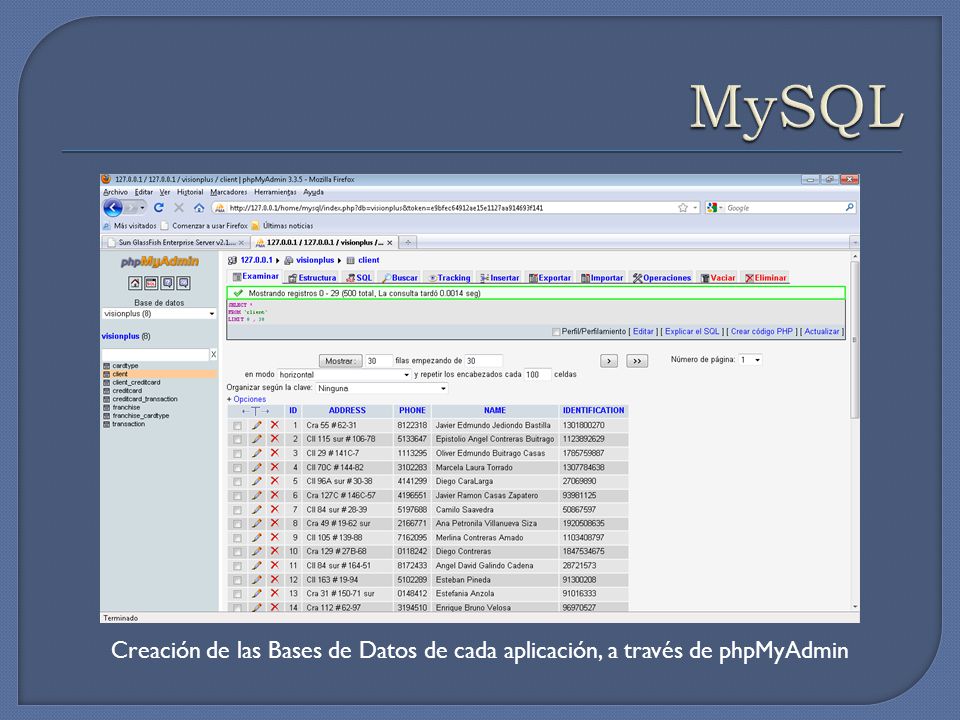Viewport: 960px width, 720px height.
Task: Expand the + Opciones section
Action: coord(246,399)
